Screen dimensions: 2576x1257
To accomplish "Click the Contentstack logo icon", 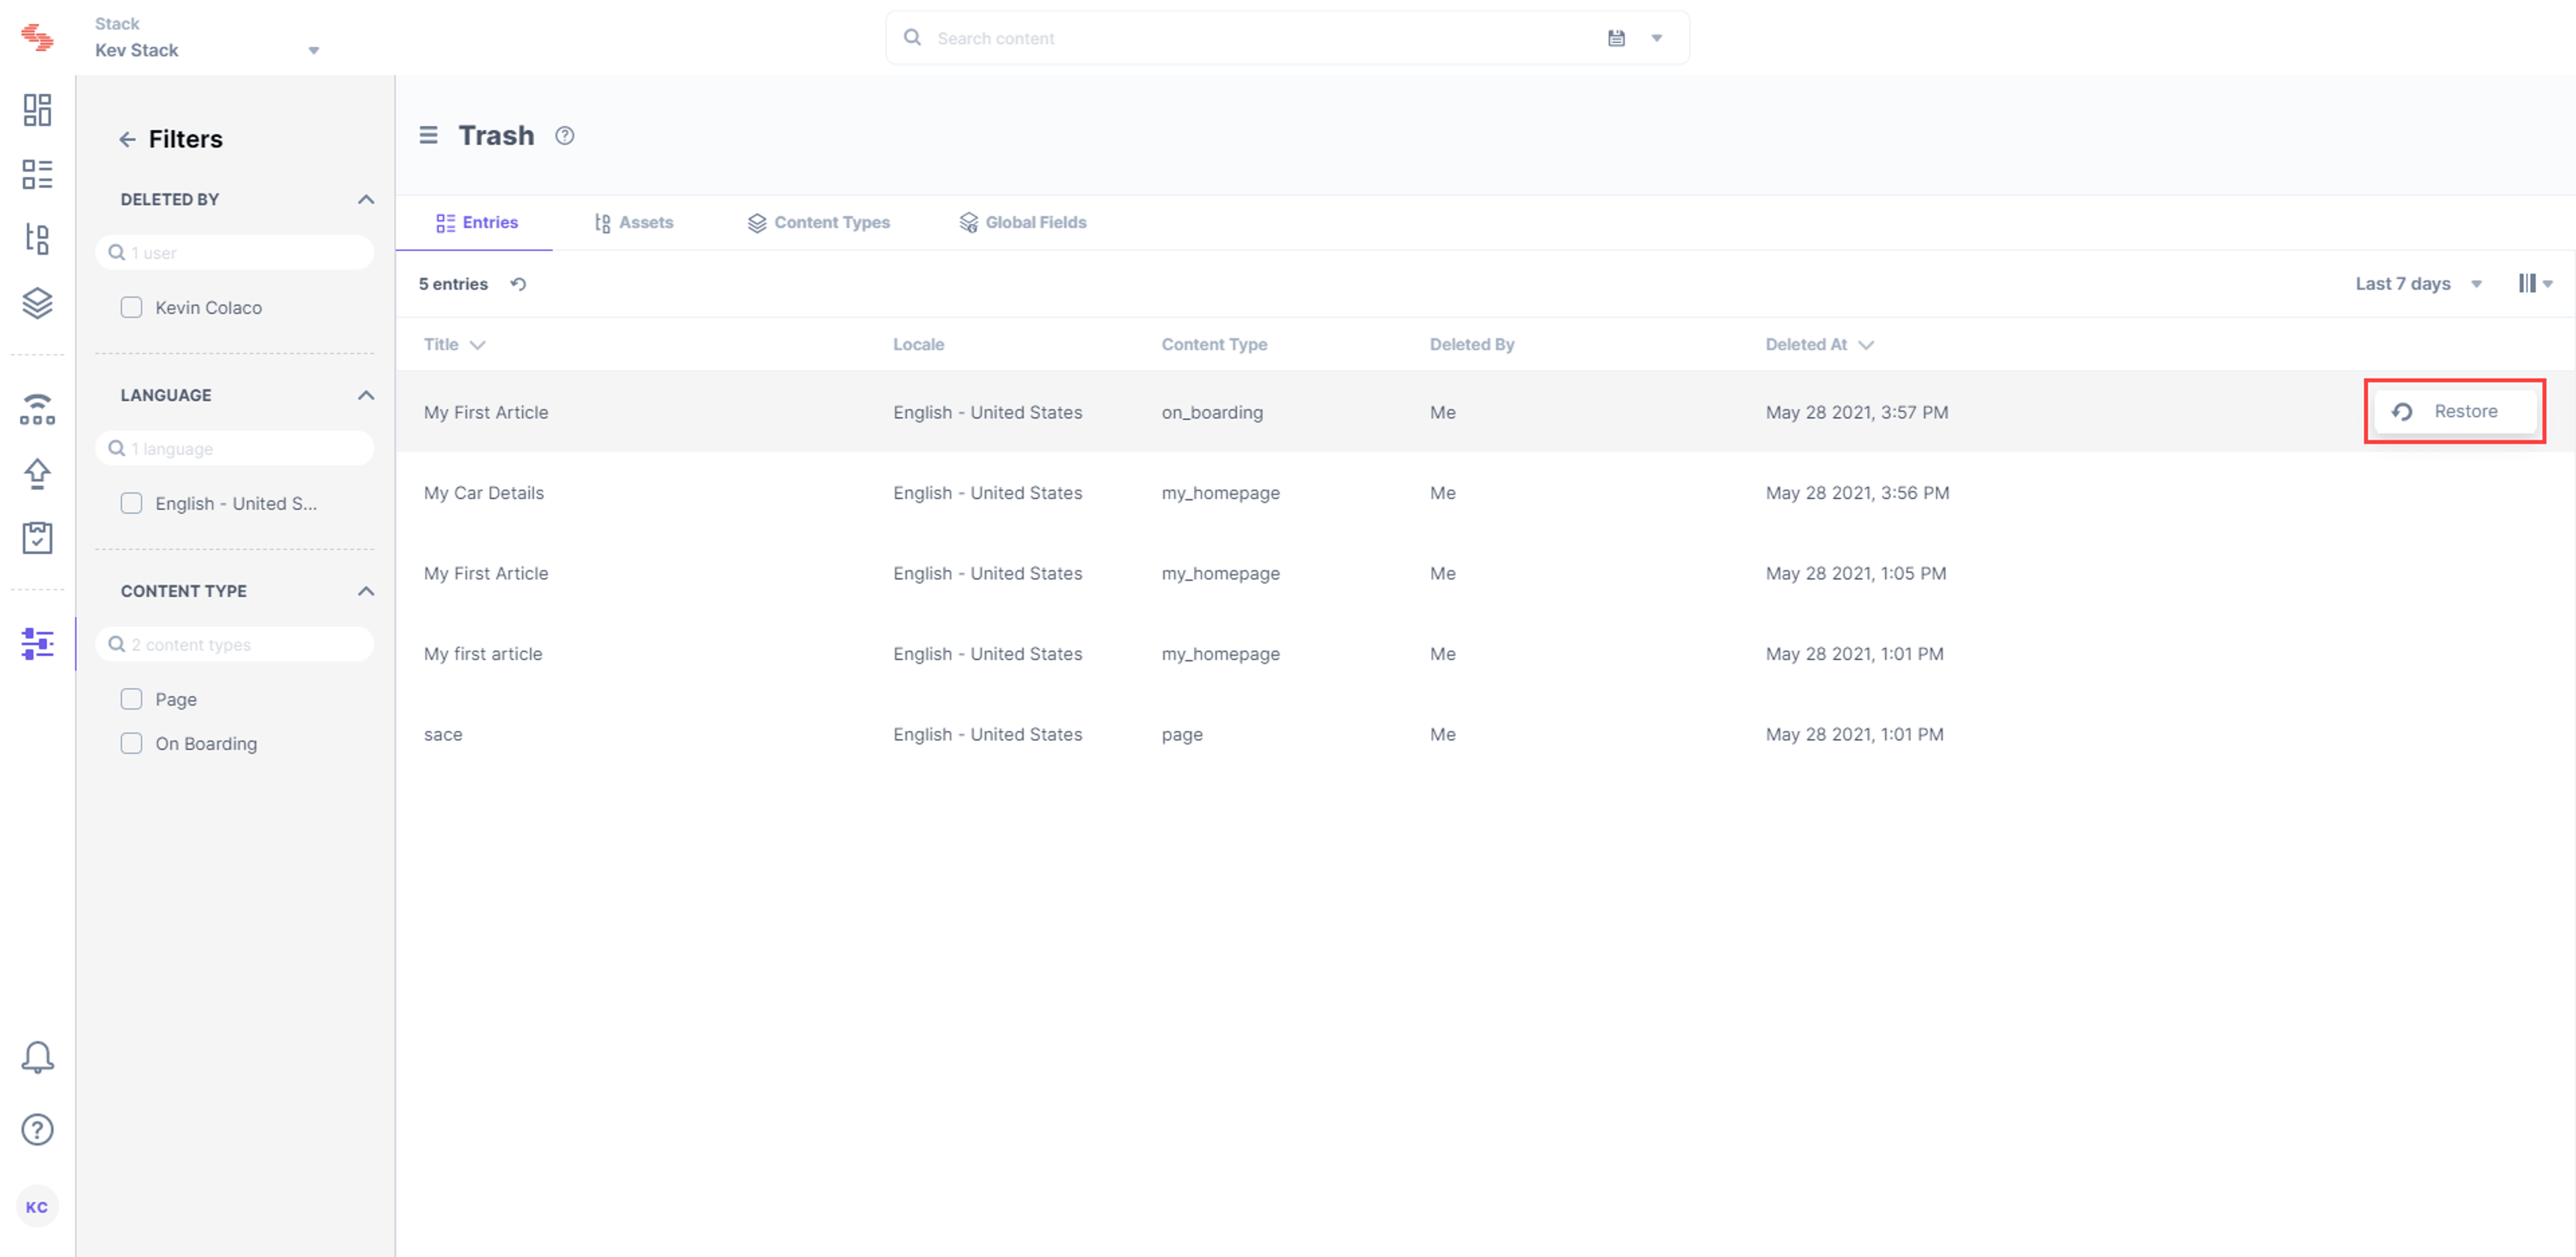I will [37, 37].
